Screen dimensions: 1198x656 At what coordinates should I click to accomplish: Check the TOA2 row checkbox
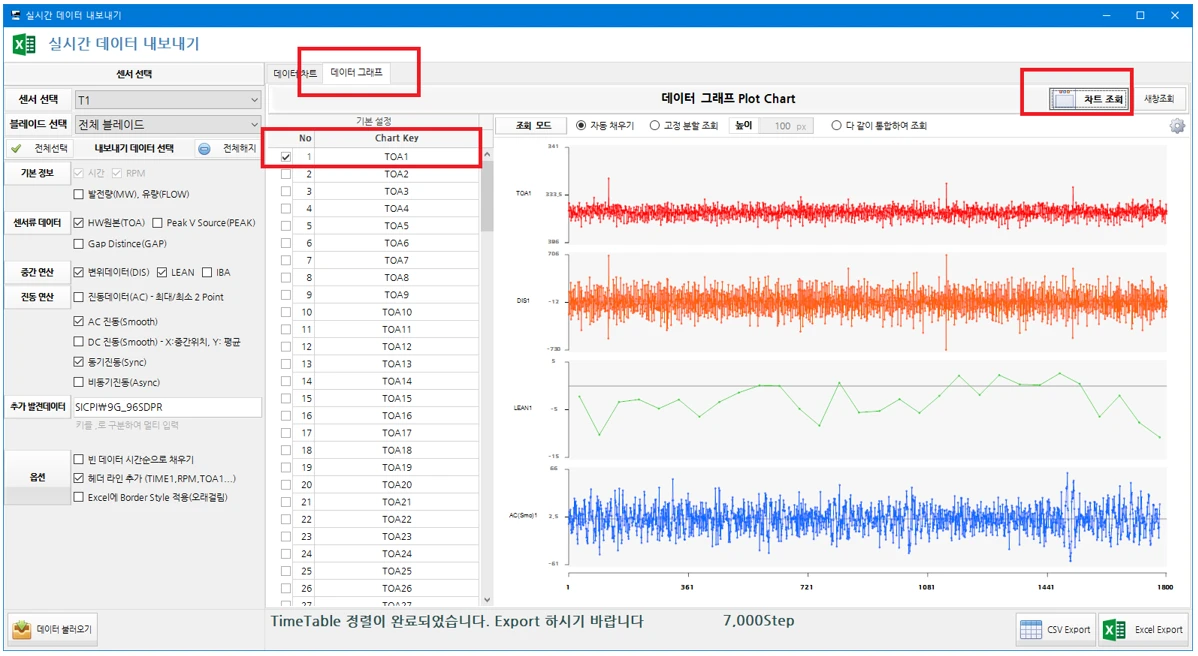tap(286, 174)
